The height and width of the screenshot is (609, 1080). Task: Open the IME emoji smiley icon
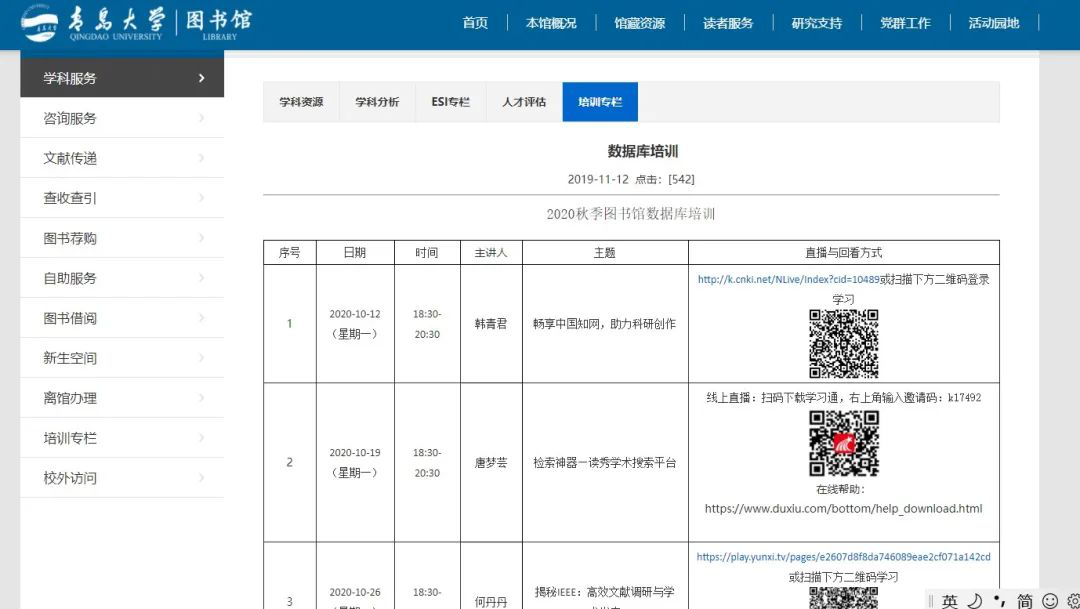(1050, 601)
